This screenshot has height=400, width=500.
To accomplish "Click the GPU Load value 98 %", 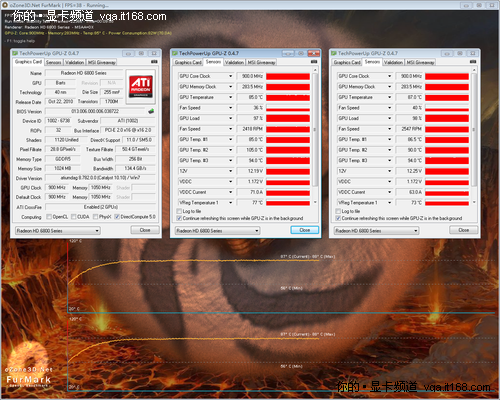I will coord(409,118).
